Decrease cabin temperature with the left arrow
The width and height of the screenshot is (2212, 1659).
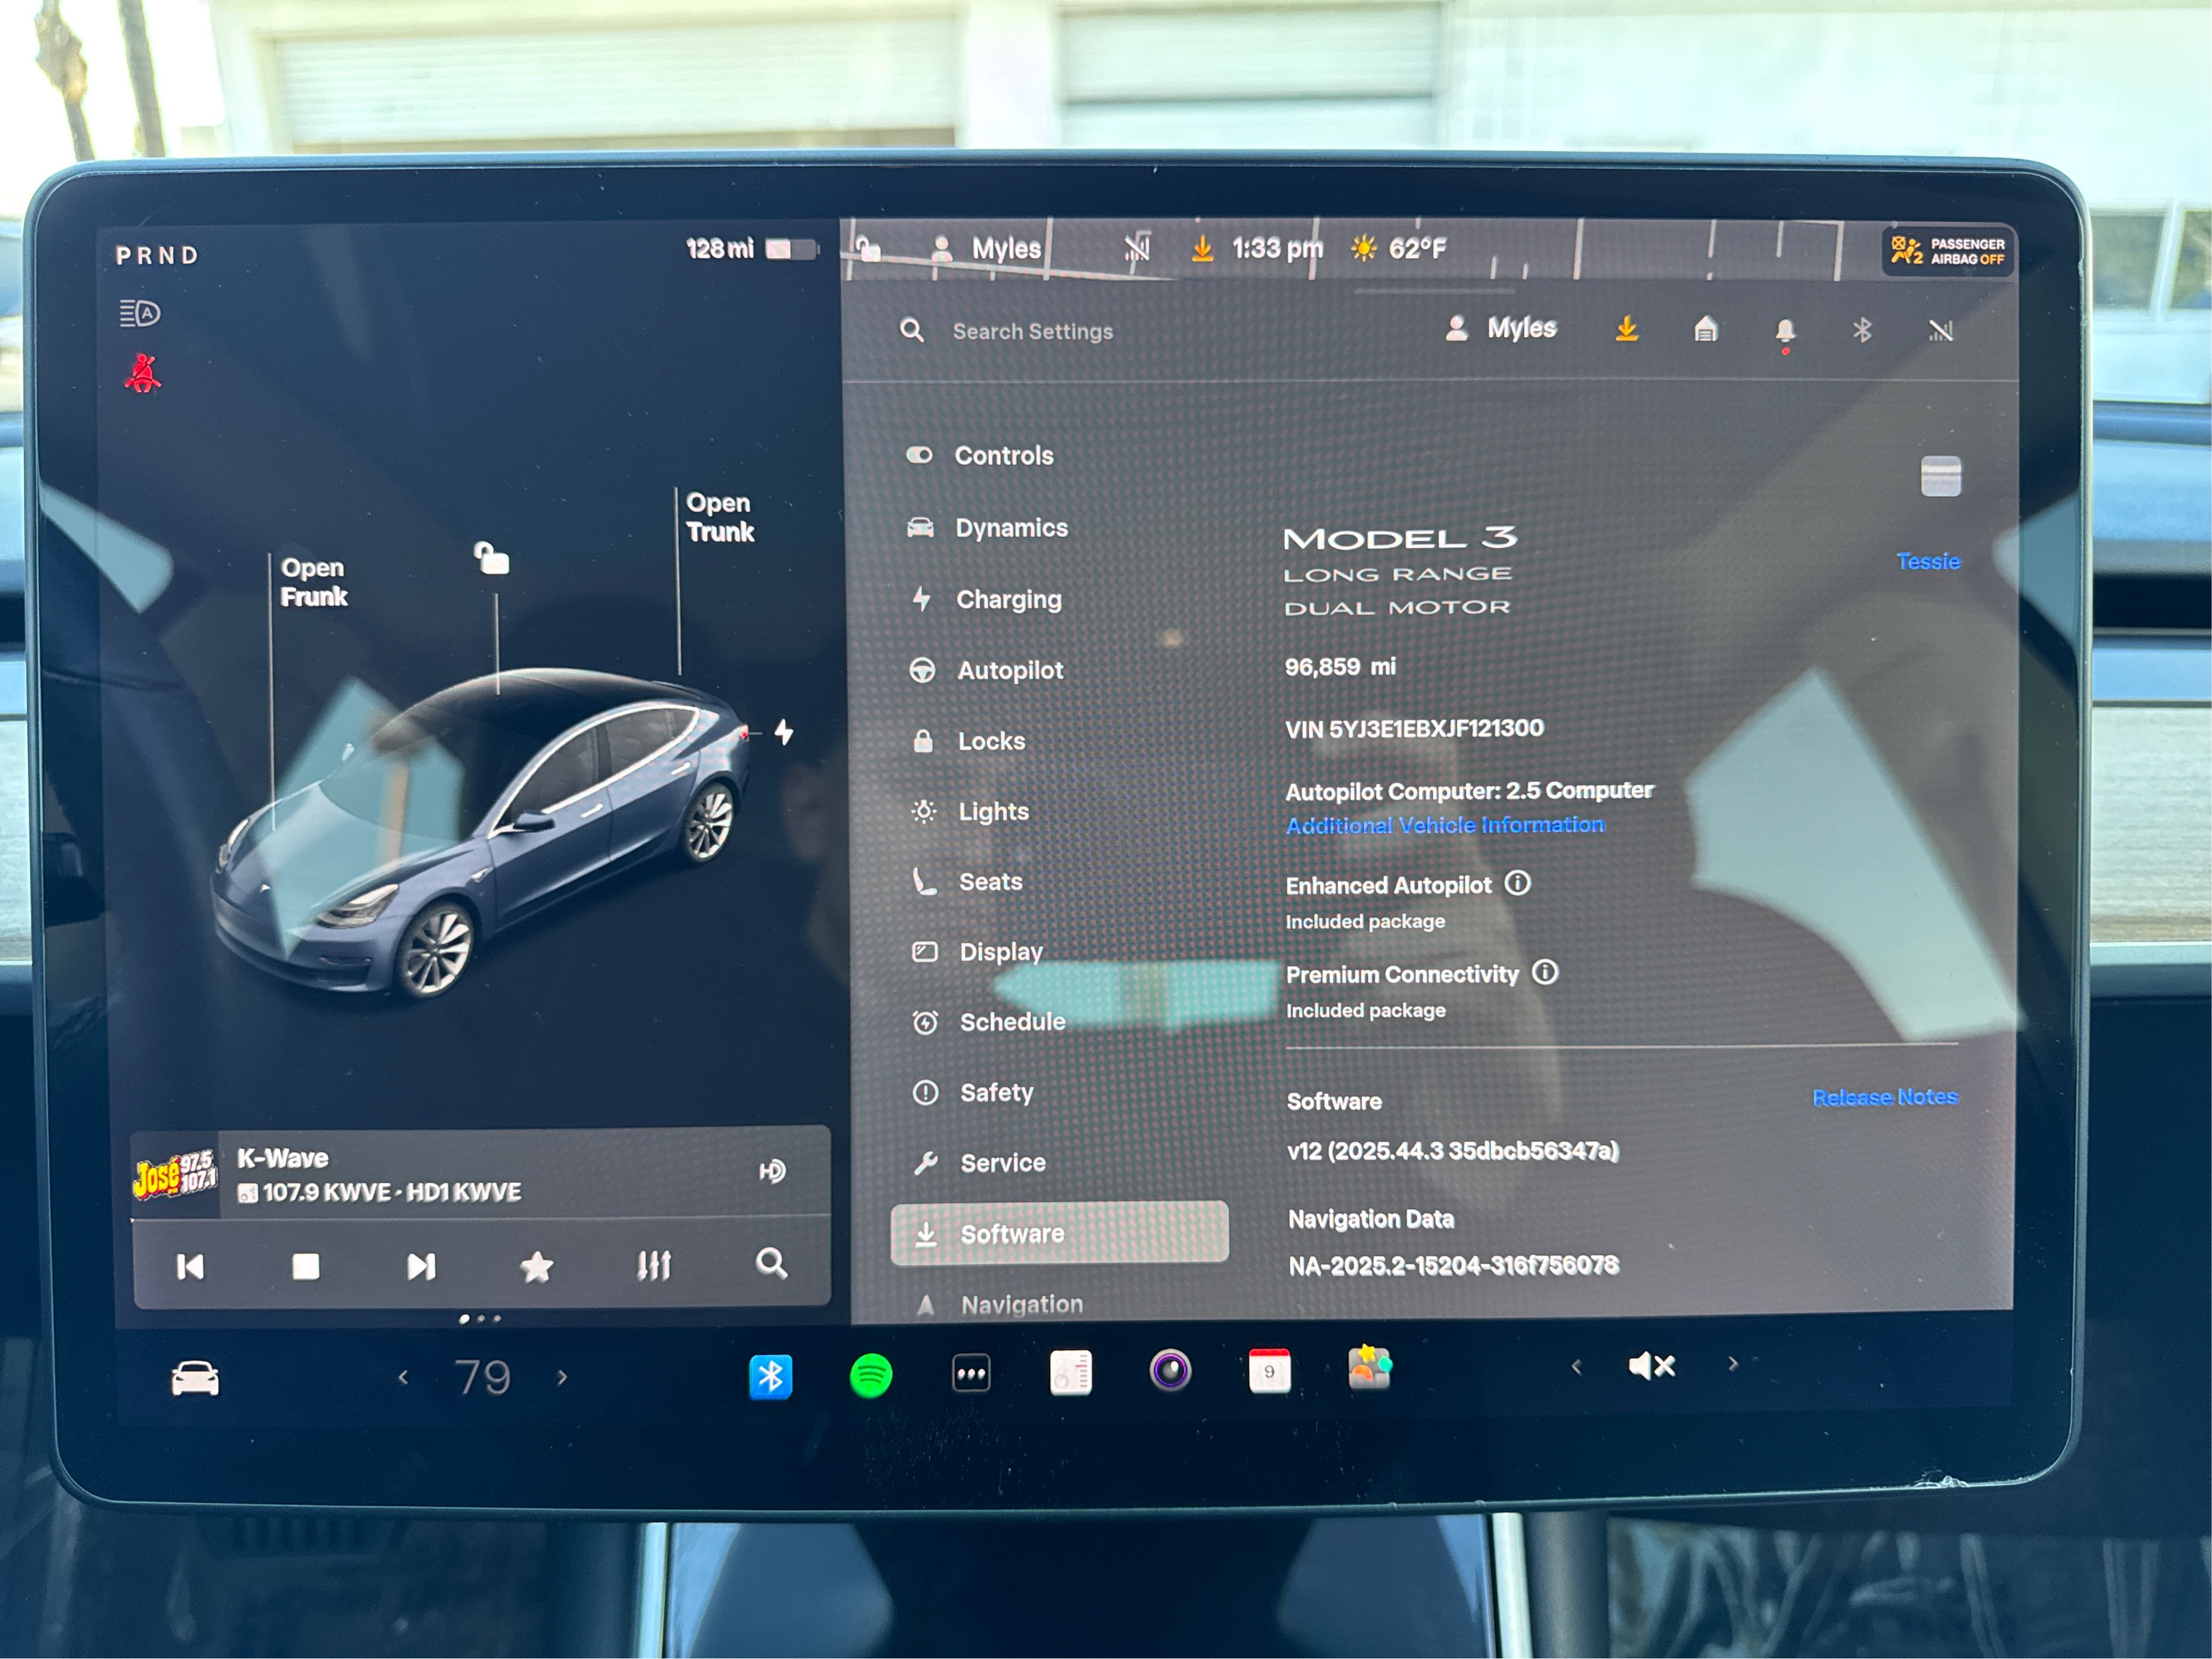[403, 1378]
